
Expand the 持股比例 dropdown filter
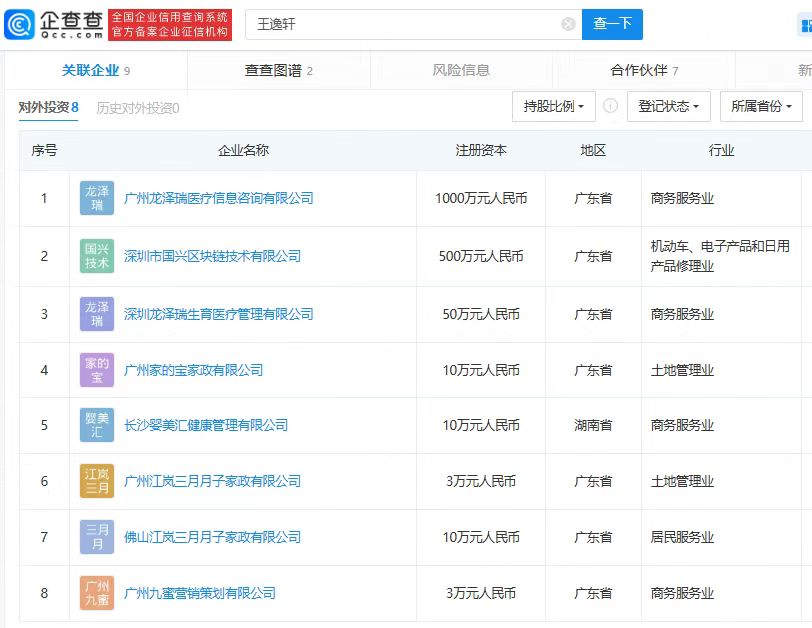coord(554,106)
